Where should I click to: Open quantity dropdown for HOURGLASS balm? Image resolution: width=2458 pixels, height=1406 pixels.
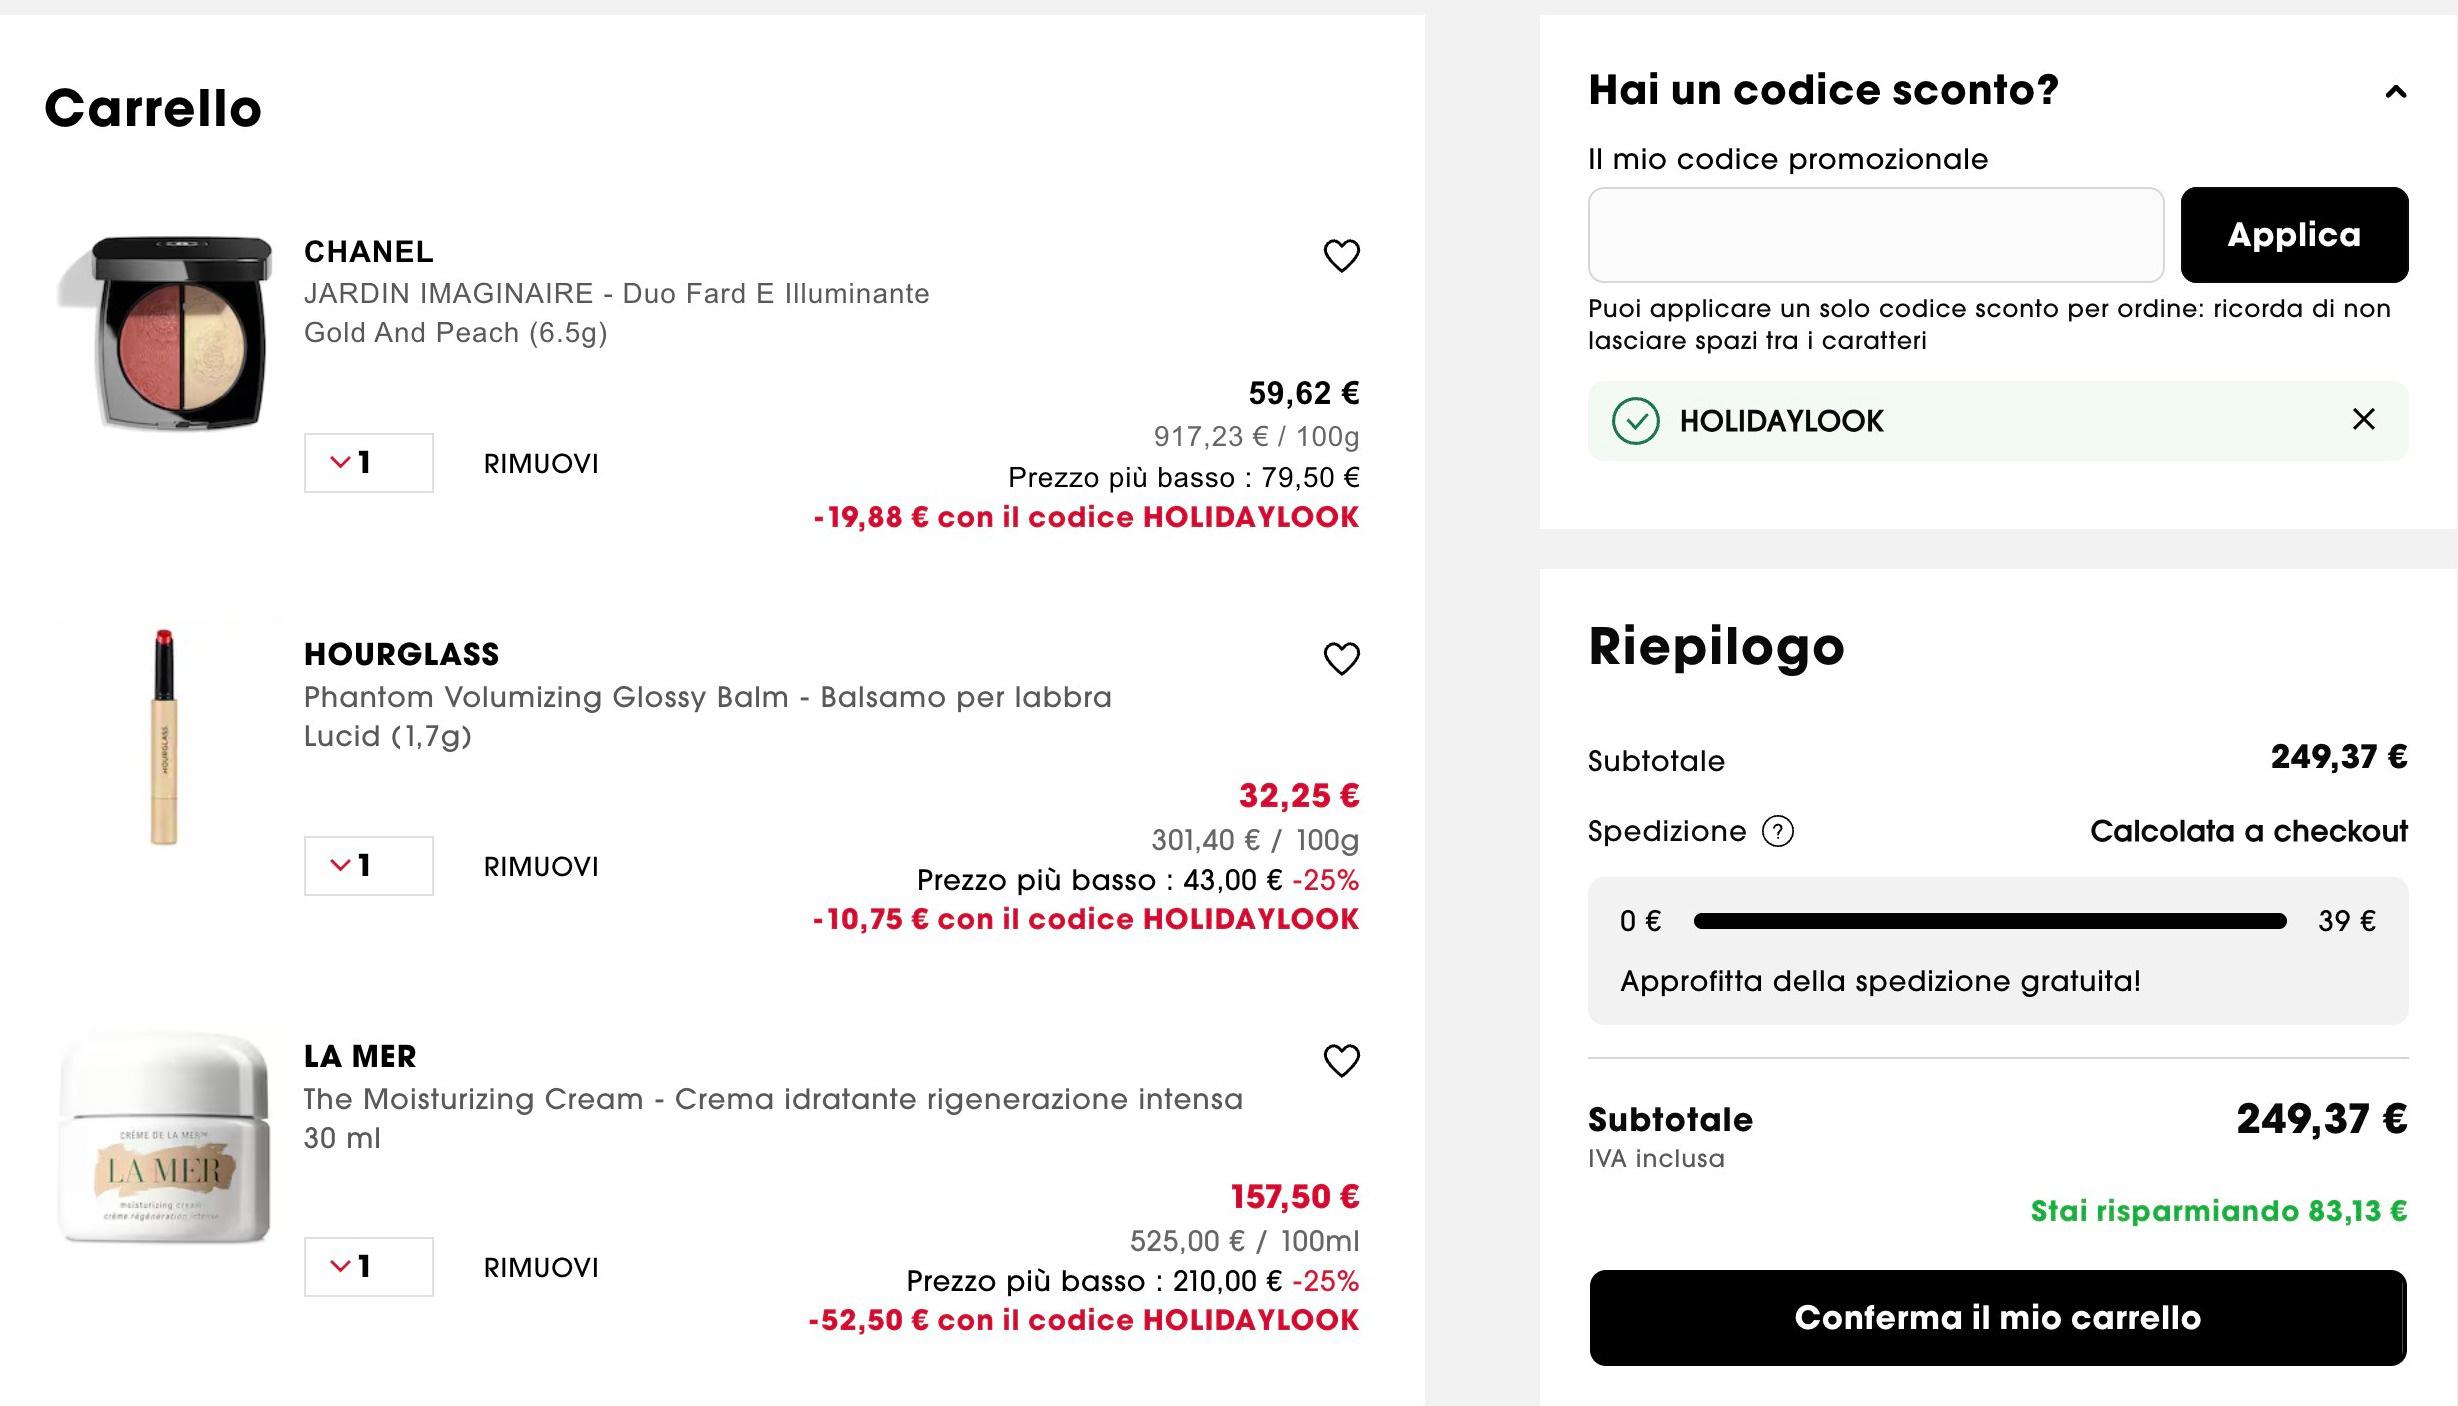click(368, 866)
